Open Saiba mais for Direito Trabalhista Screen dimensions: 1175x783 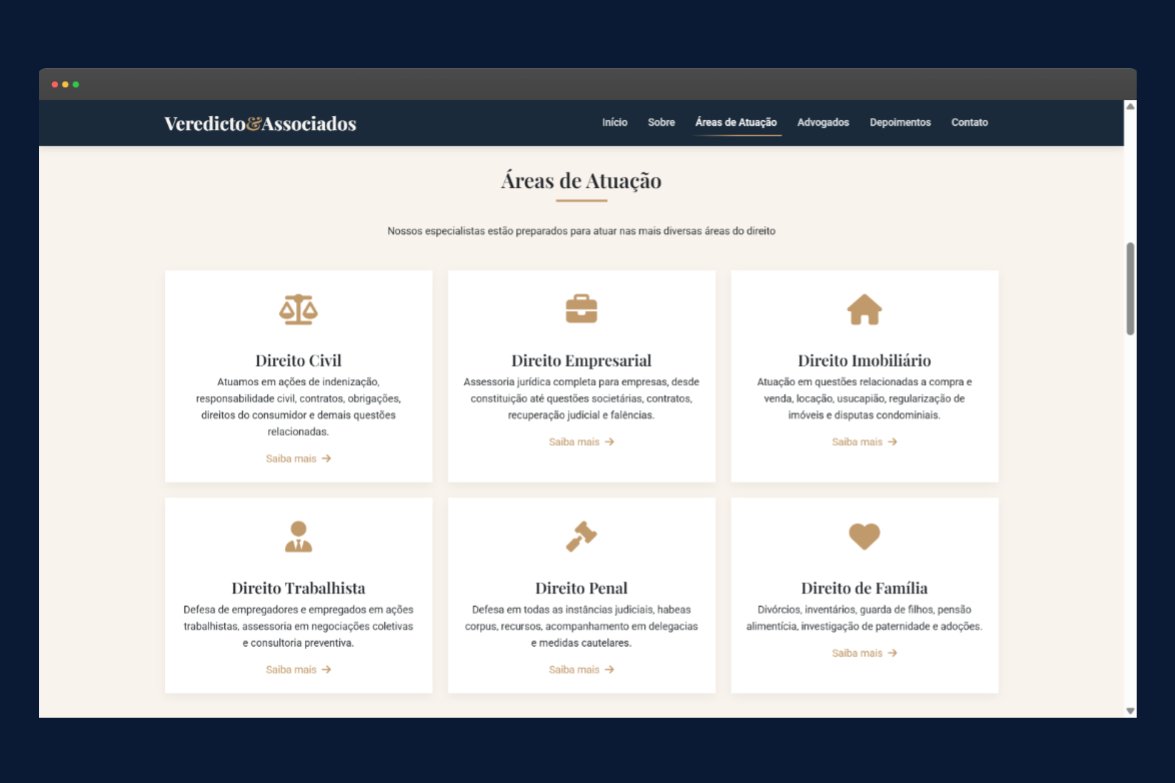(298, 670)
